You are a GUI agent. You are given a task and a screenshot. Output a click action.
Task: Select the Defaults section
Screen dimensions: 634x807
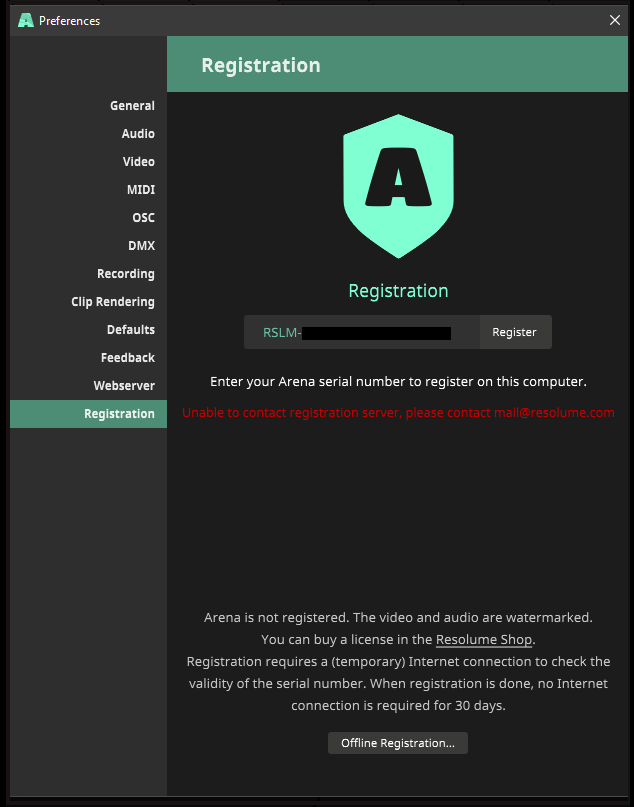(130, 330)
